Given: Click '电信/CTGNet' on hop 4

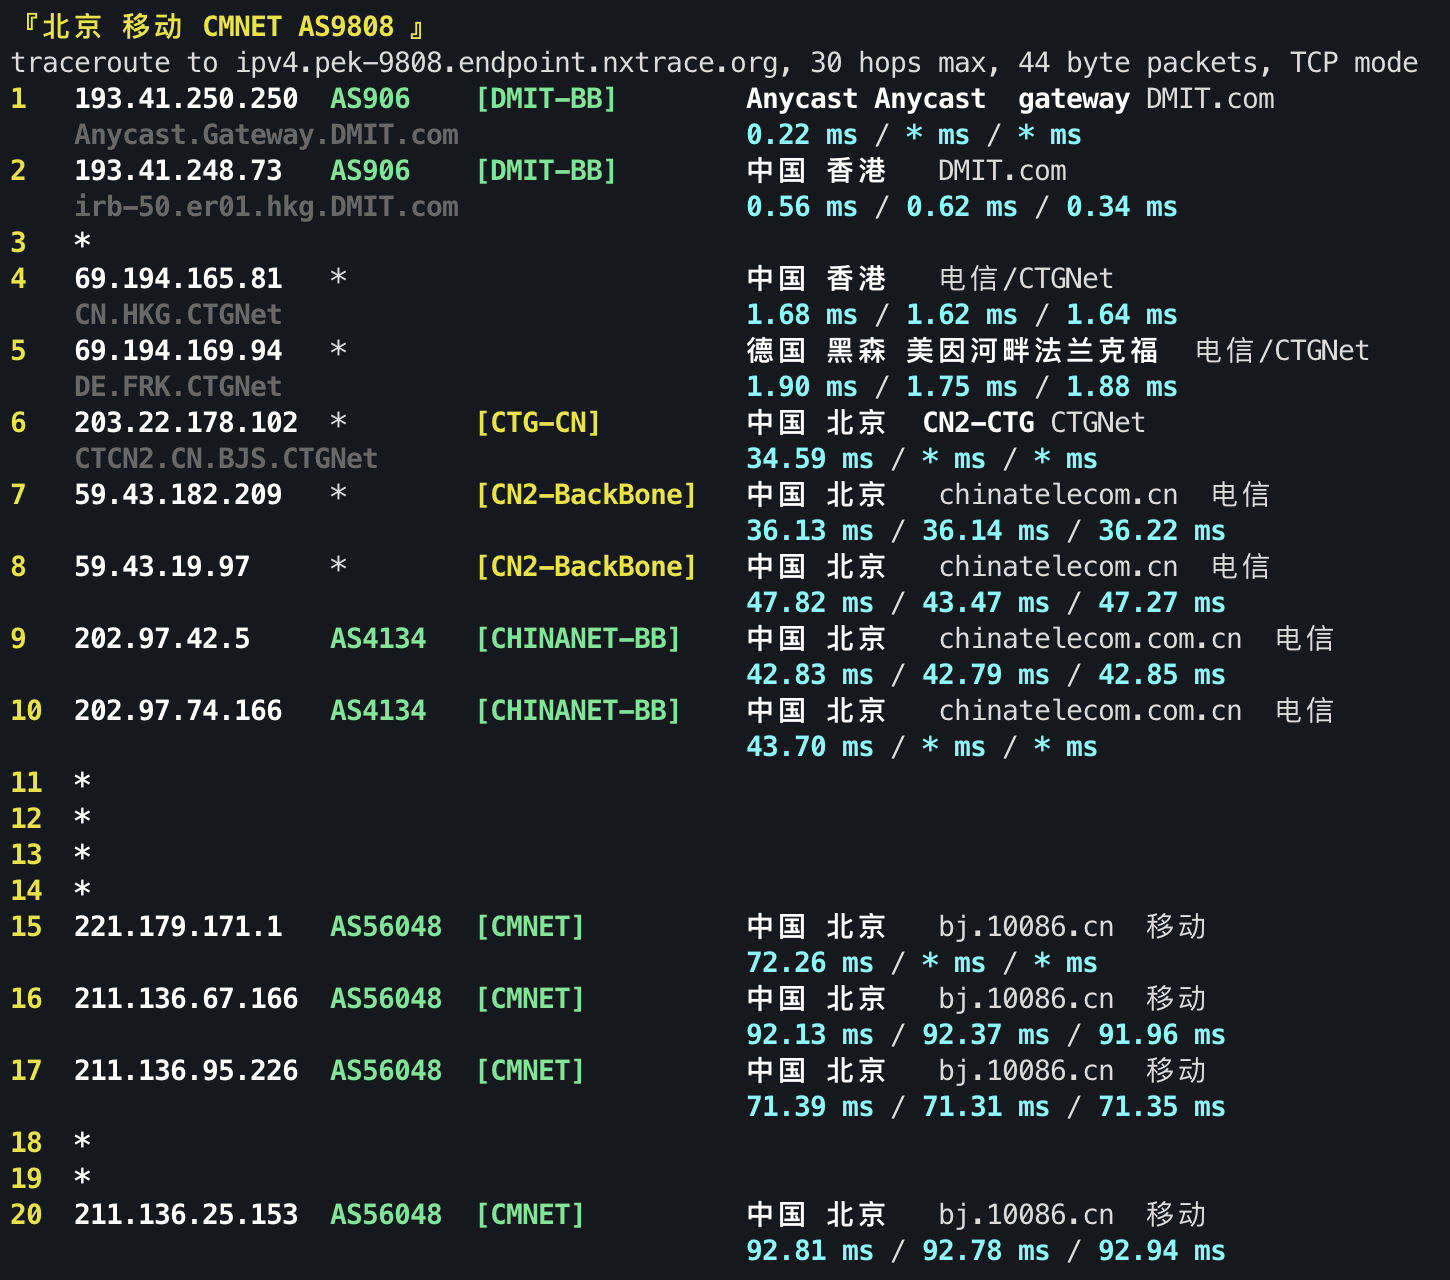Looking at the screenshot, I should pos(1026,279).
